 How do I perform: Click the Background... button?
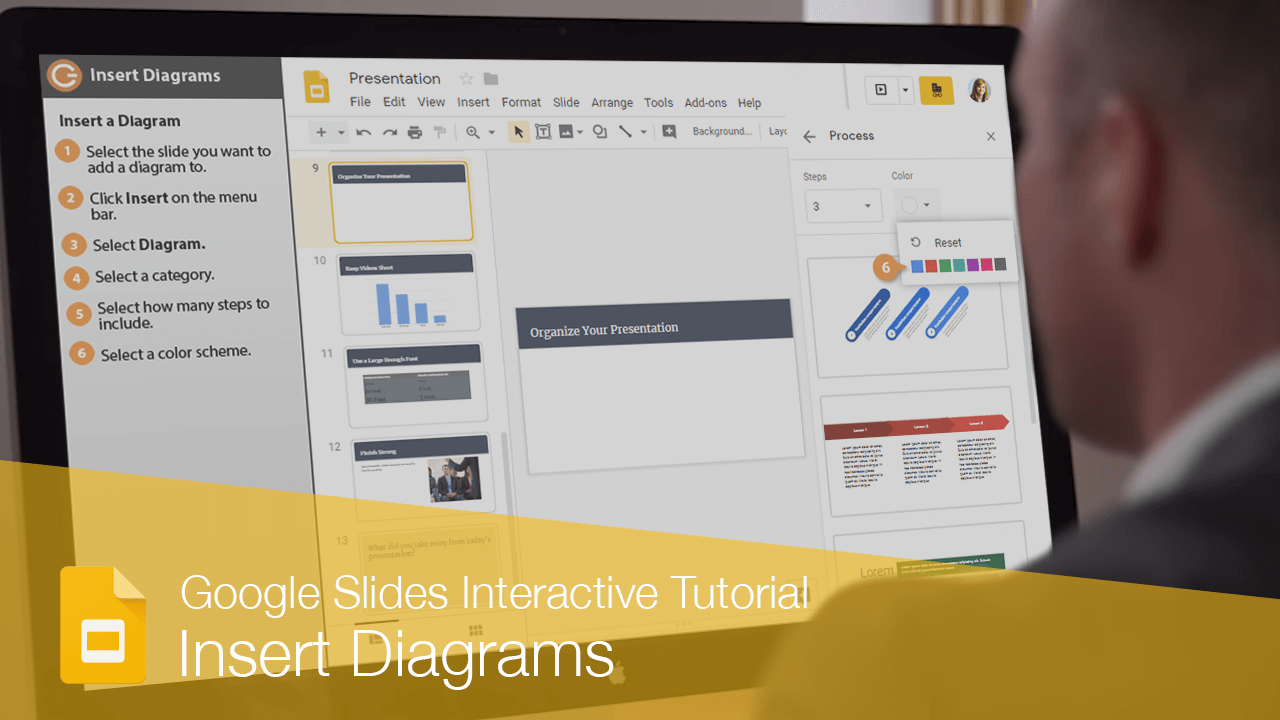721,131
